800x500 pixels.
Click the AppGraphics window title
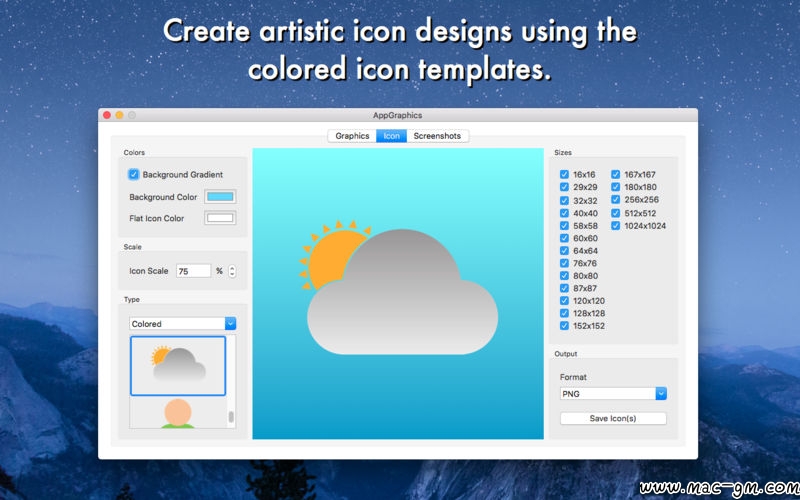[x=397, y=115]
